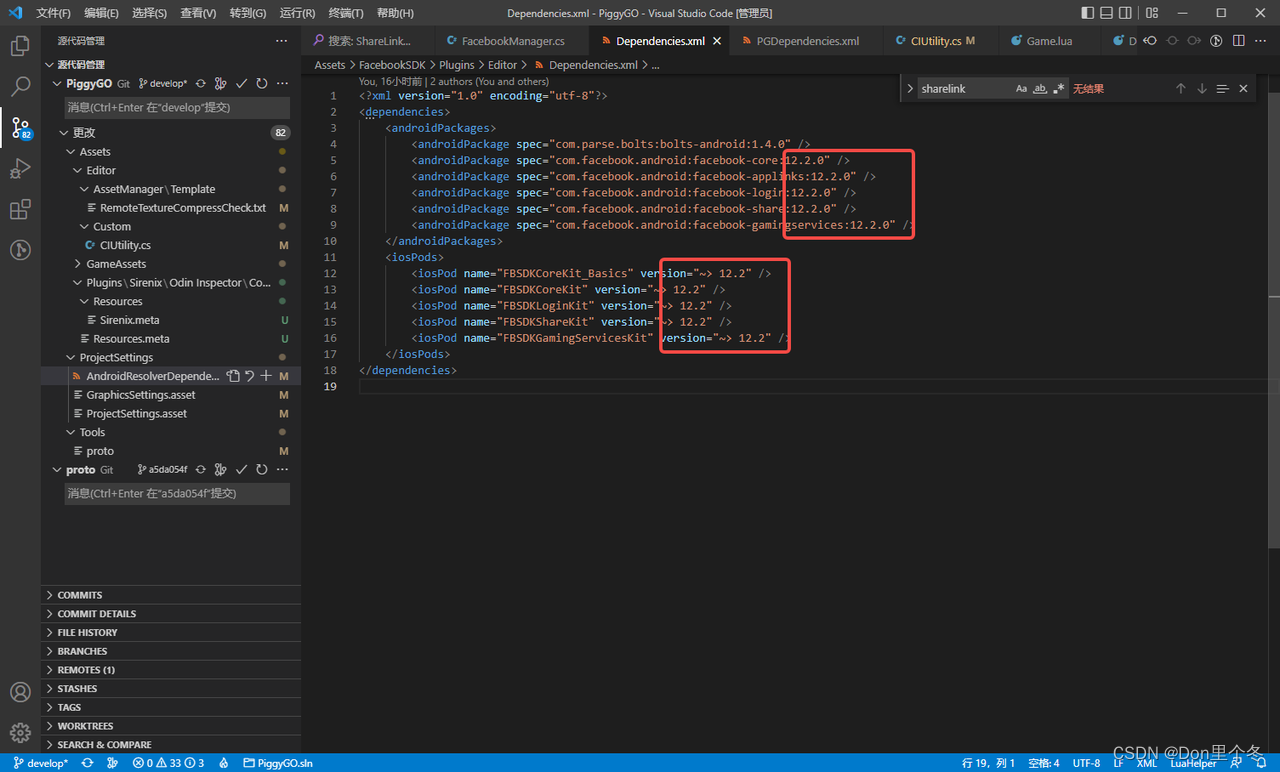Screen dimensions: 1280x772
Task: Open Source Control view with 82 badge
Action: pos(20,128)
